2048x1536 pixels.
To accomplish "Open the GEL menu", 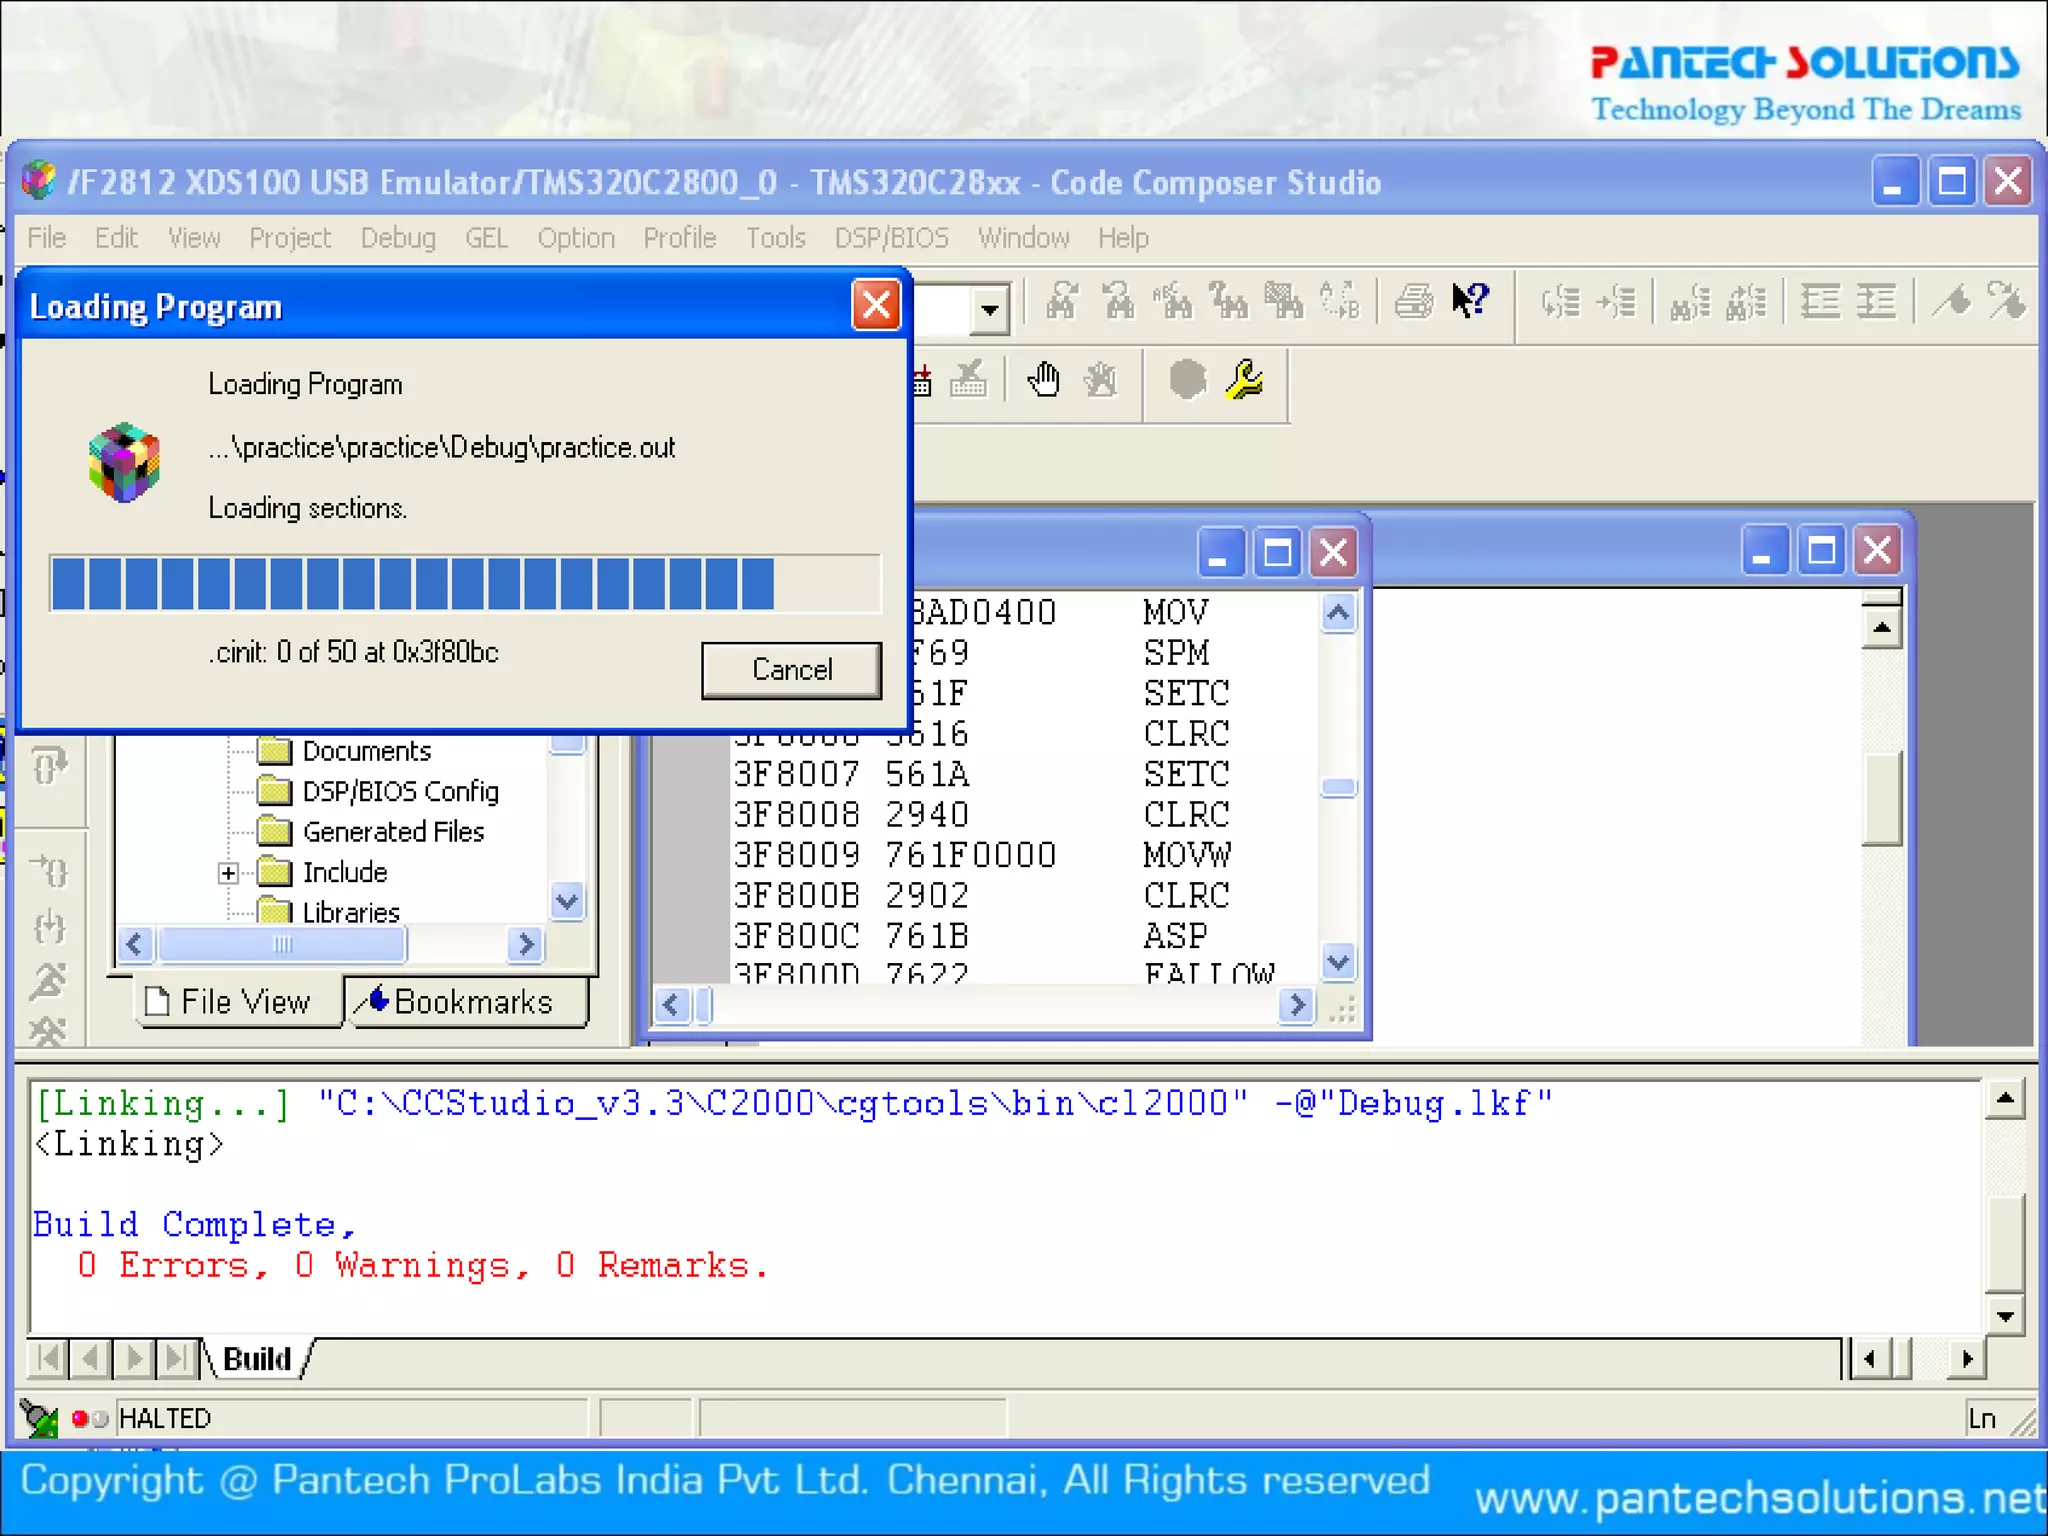I will pyautogui.click(x=486, y=238).
